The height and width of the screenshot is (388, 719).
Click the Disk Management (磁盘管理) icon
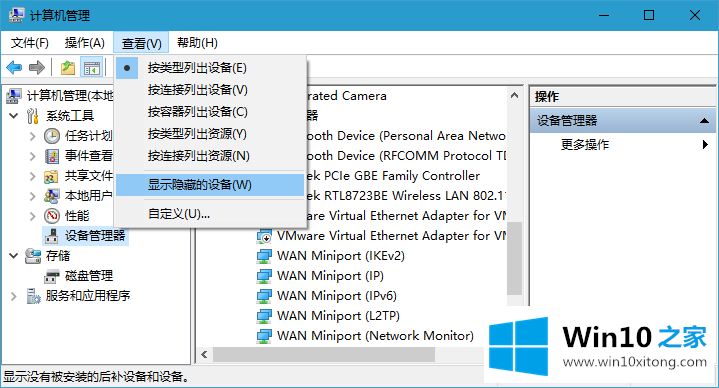tap(52, 276)
